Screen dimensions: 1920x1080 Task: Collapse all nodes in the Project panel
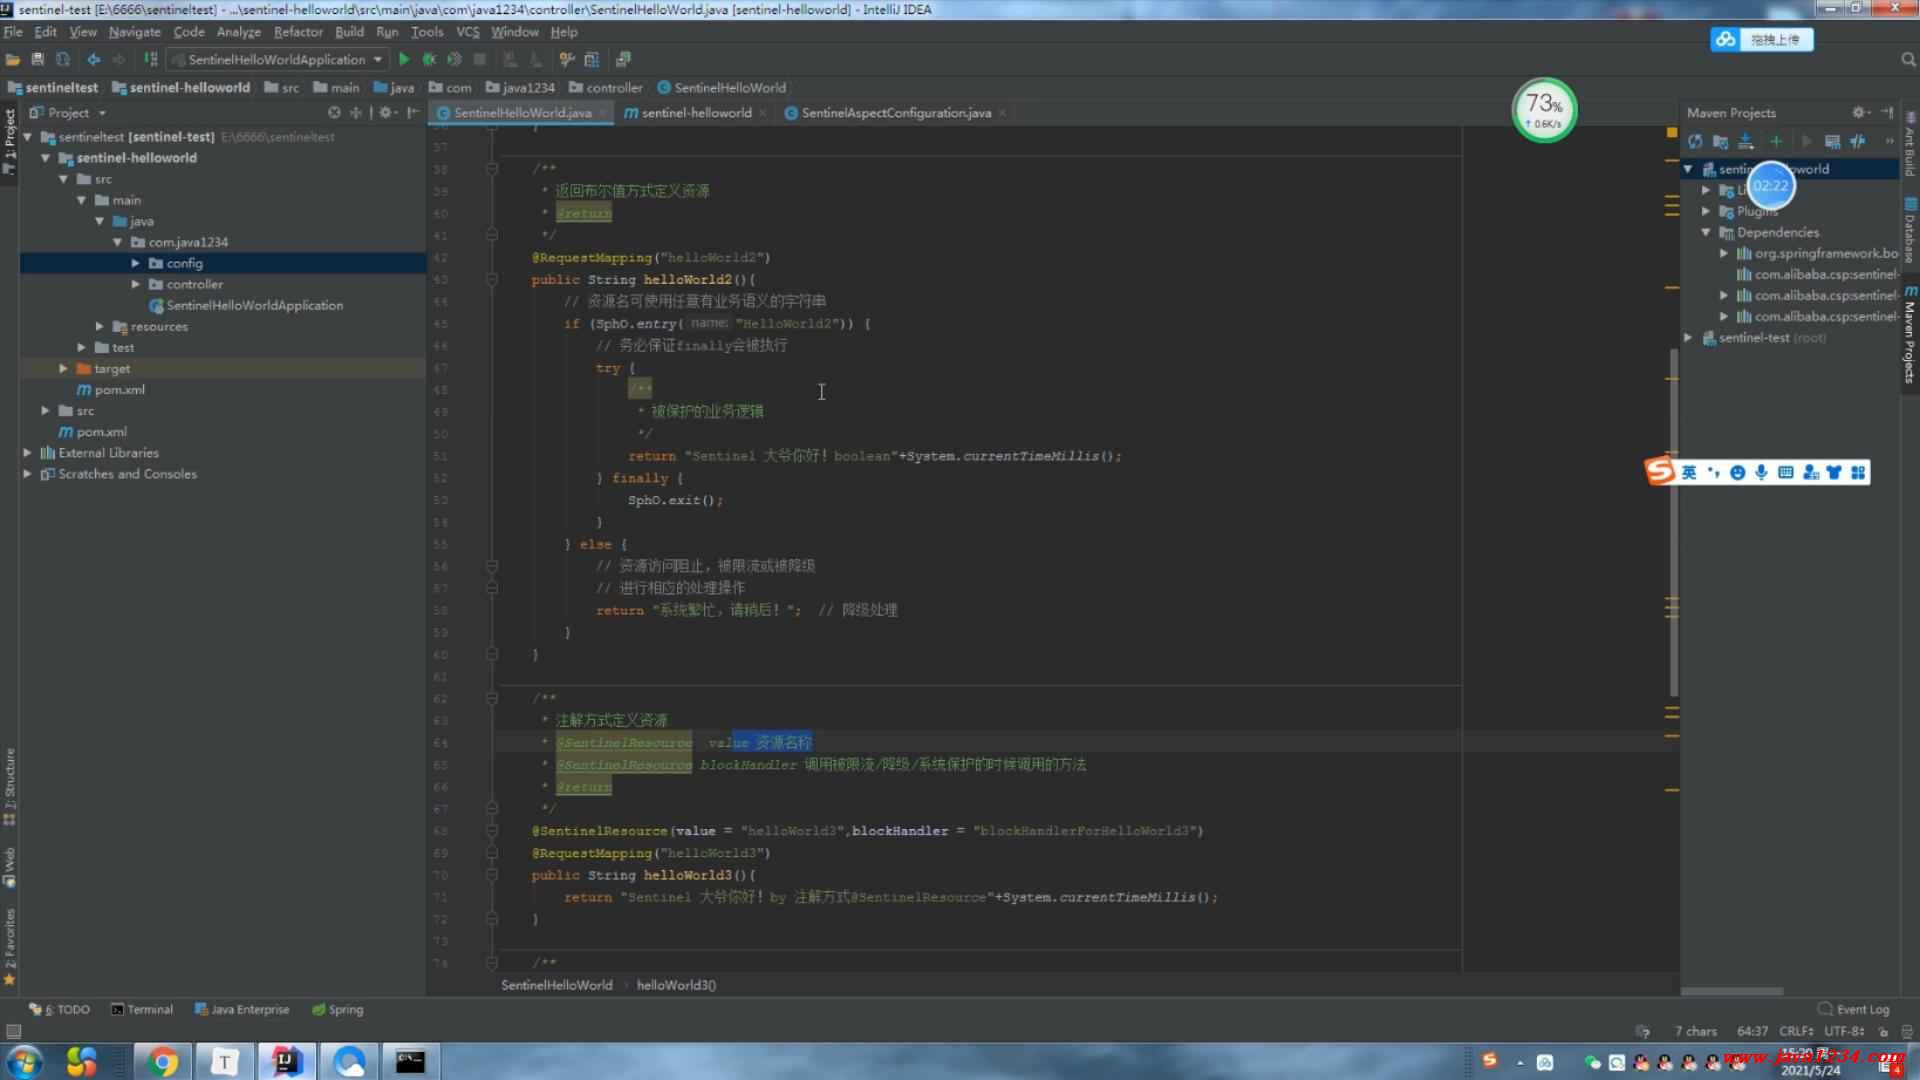356,112
